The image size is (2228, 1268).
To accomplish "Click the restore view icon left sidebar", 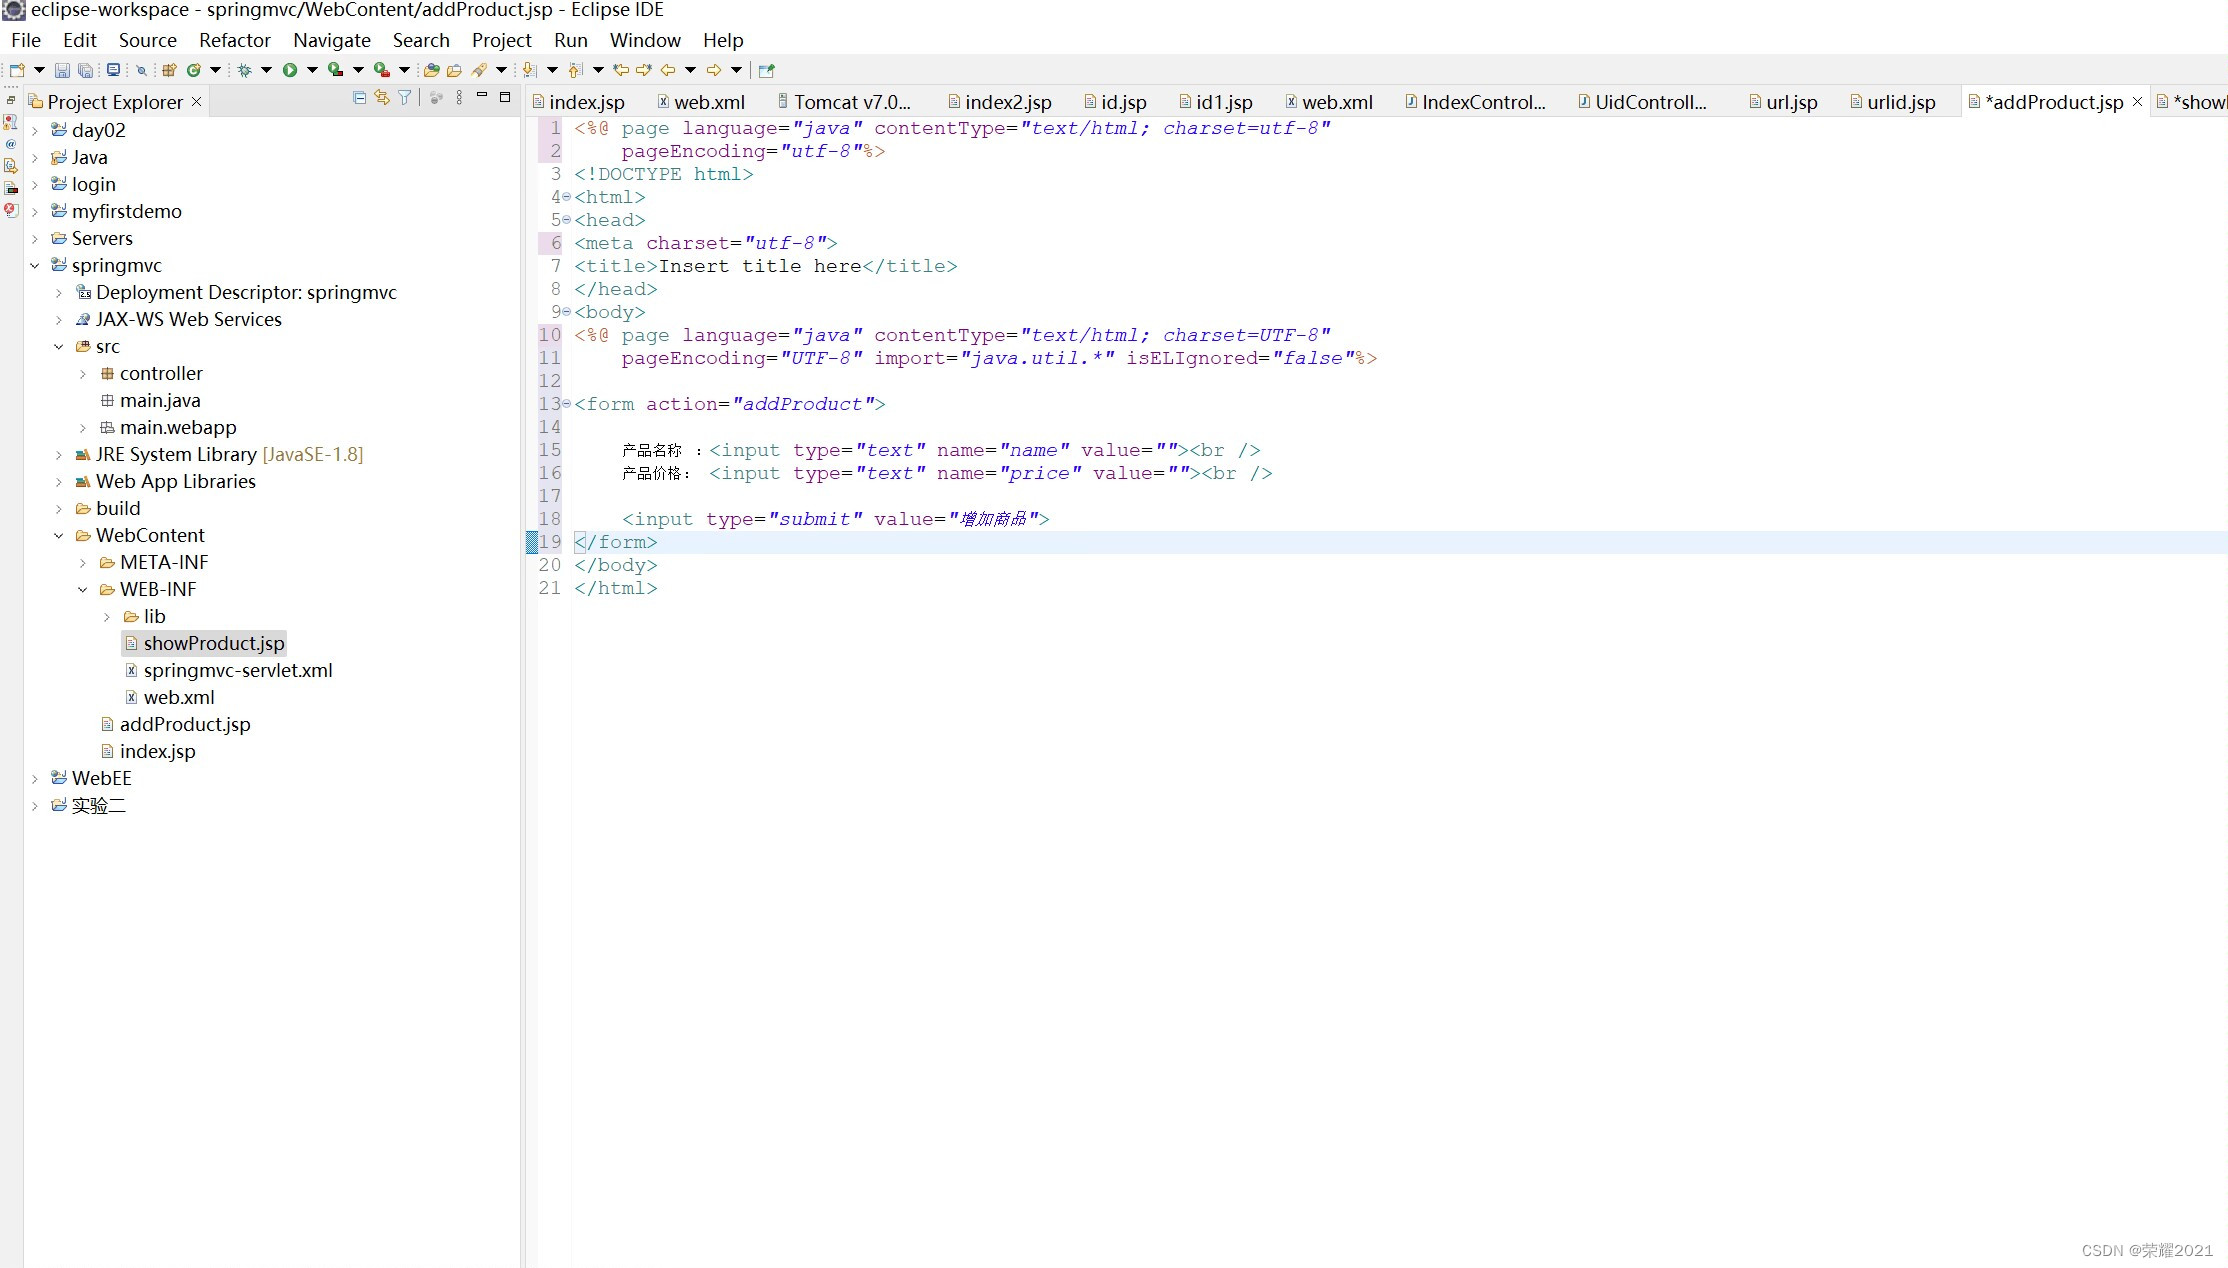I will pos(11,101).
